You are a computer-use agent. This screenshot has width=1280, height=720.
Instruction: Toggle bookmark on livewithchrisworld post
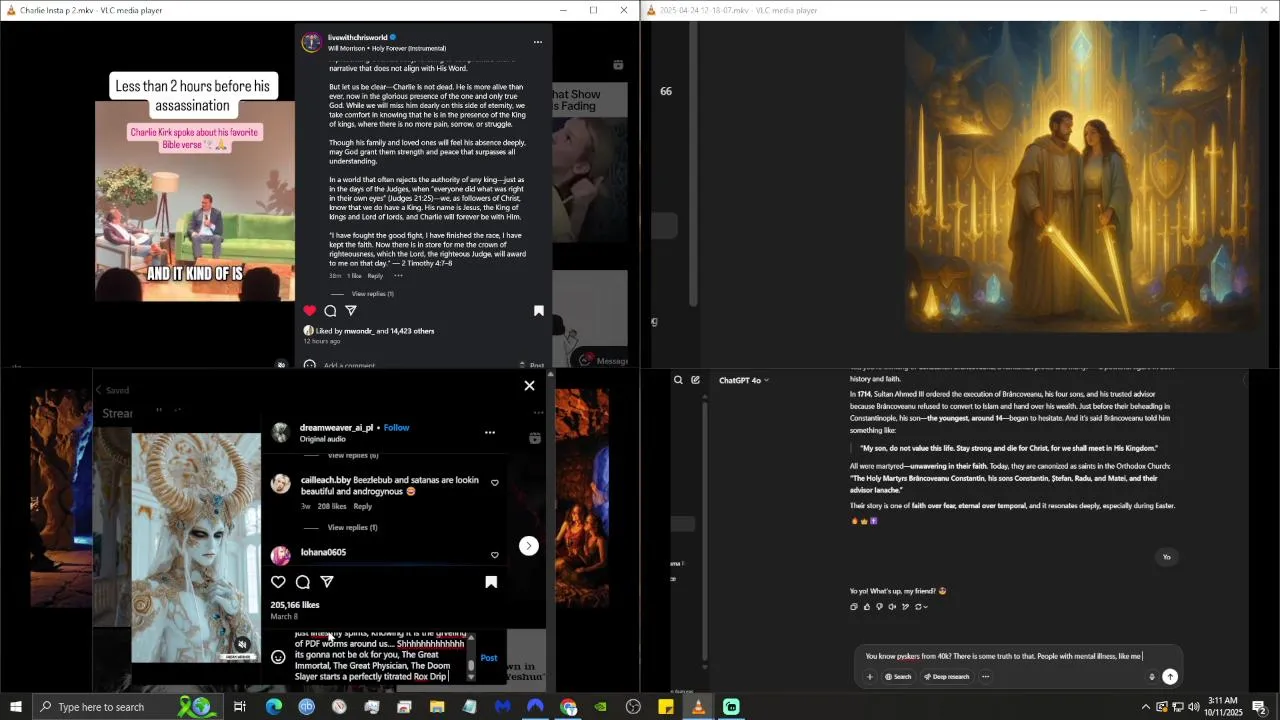[539, 311]
